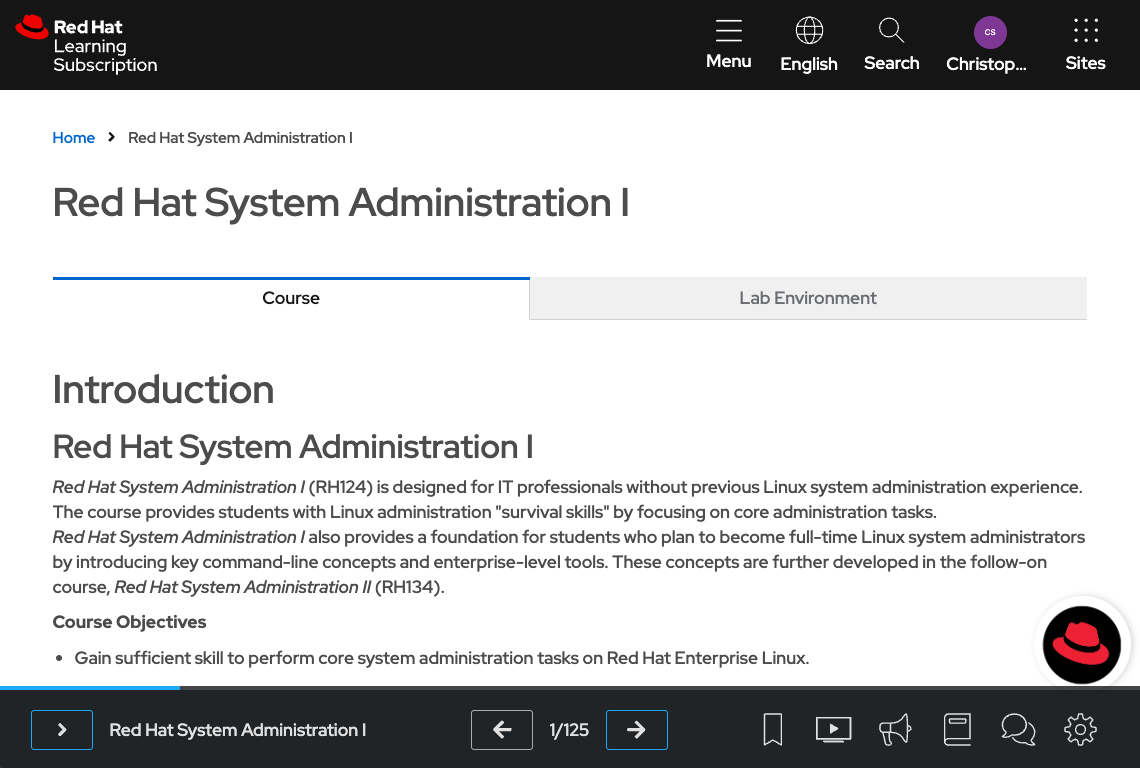Select the Course tab
Screen dimensions: 1140x768
[290, 298]
